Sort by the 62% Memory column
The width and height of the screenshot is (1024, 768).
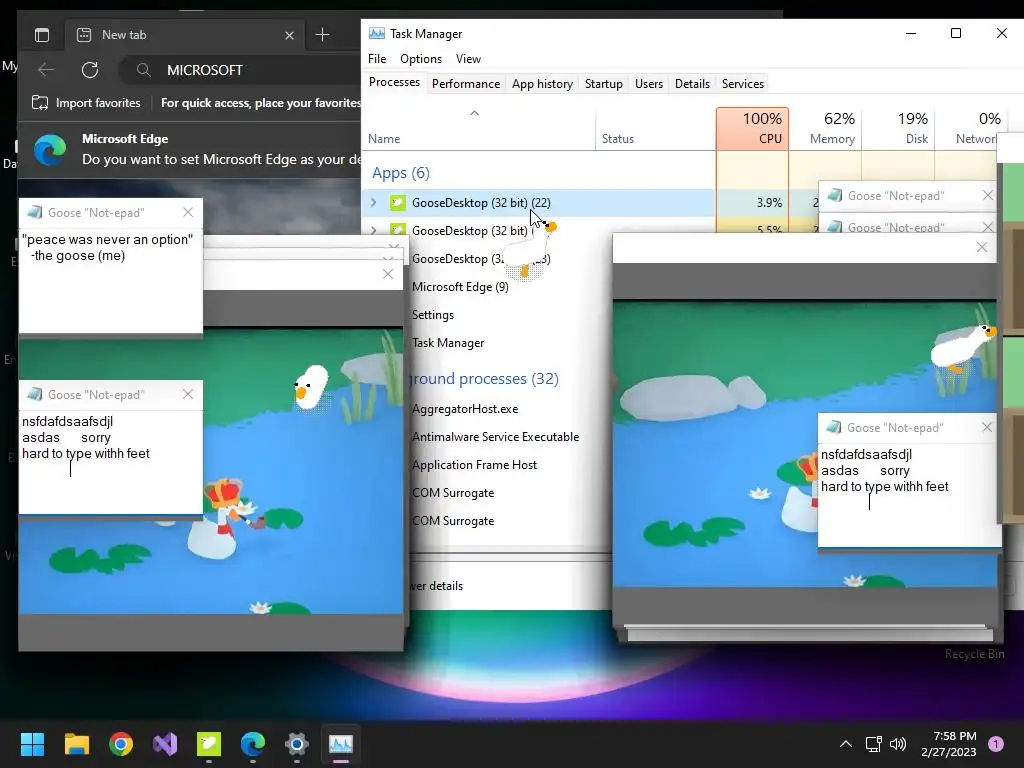(825, 129)
